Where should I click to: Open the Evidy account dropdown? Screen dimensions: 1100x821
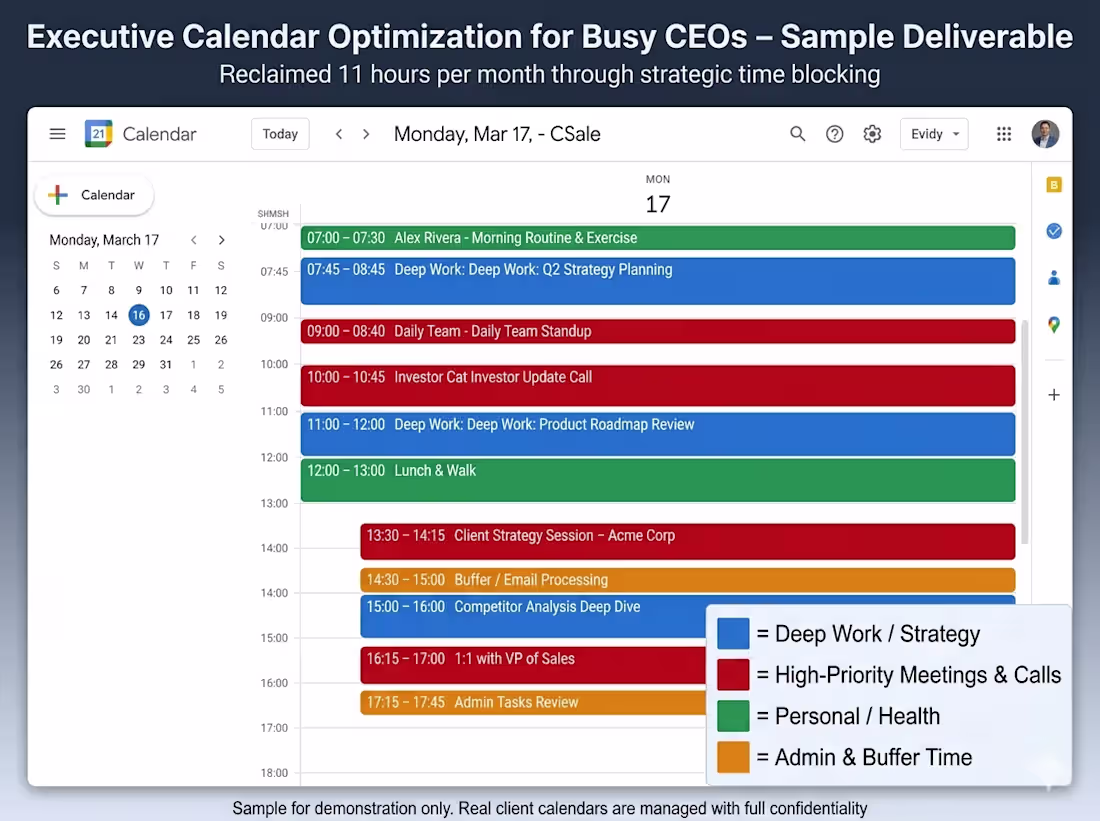[x=933, y=133]
